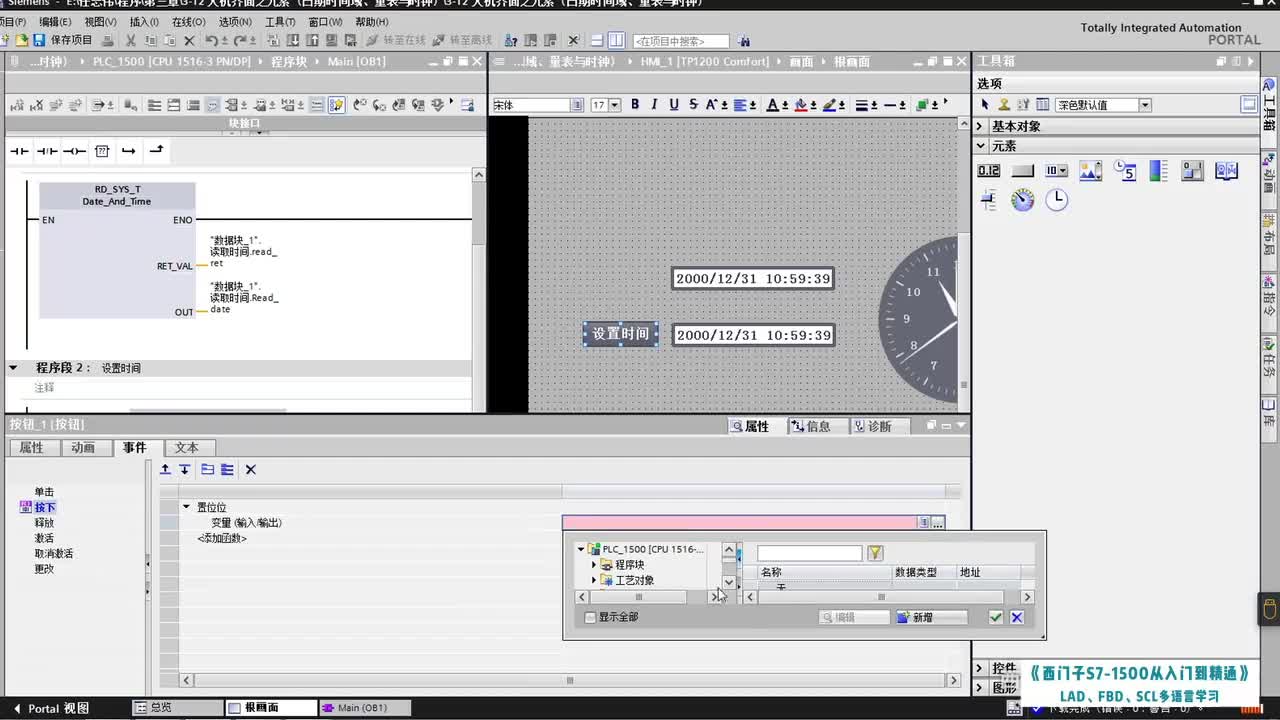The width and height of the screenshot is (1280, 720).
Task: Select the gauge element in toolbox
Action: click(x=1022, y=200)
